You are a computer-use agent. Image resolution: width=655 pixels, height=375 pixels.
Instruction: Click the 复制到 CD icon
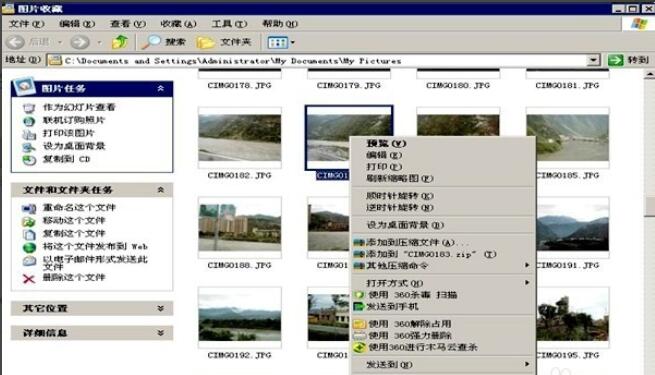click(x=29, y=160)
